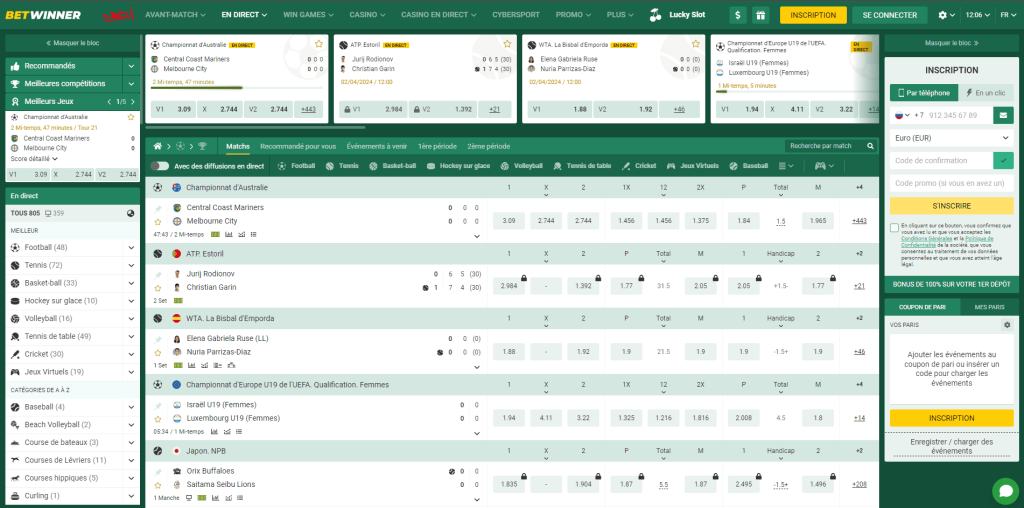The image size is (1024, 508).
Task: Click Masquer le bloc on left panel
Action: (72, 43)
